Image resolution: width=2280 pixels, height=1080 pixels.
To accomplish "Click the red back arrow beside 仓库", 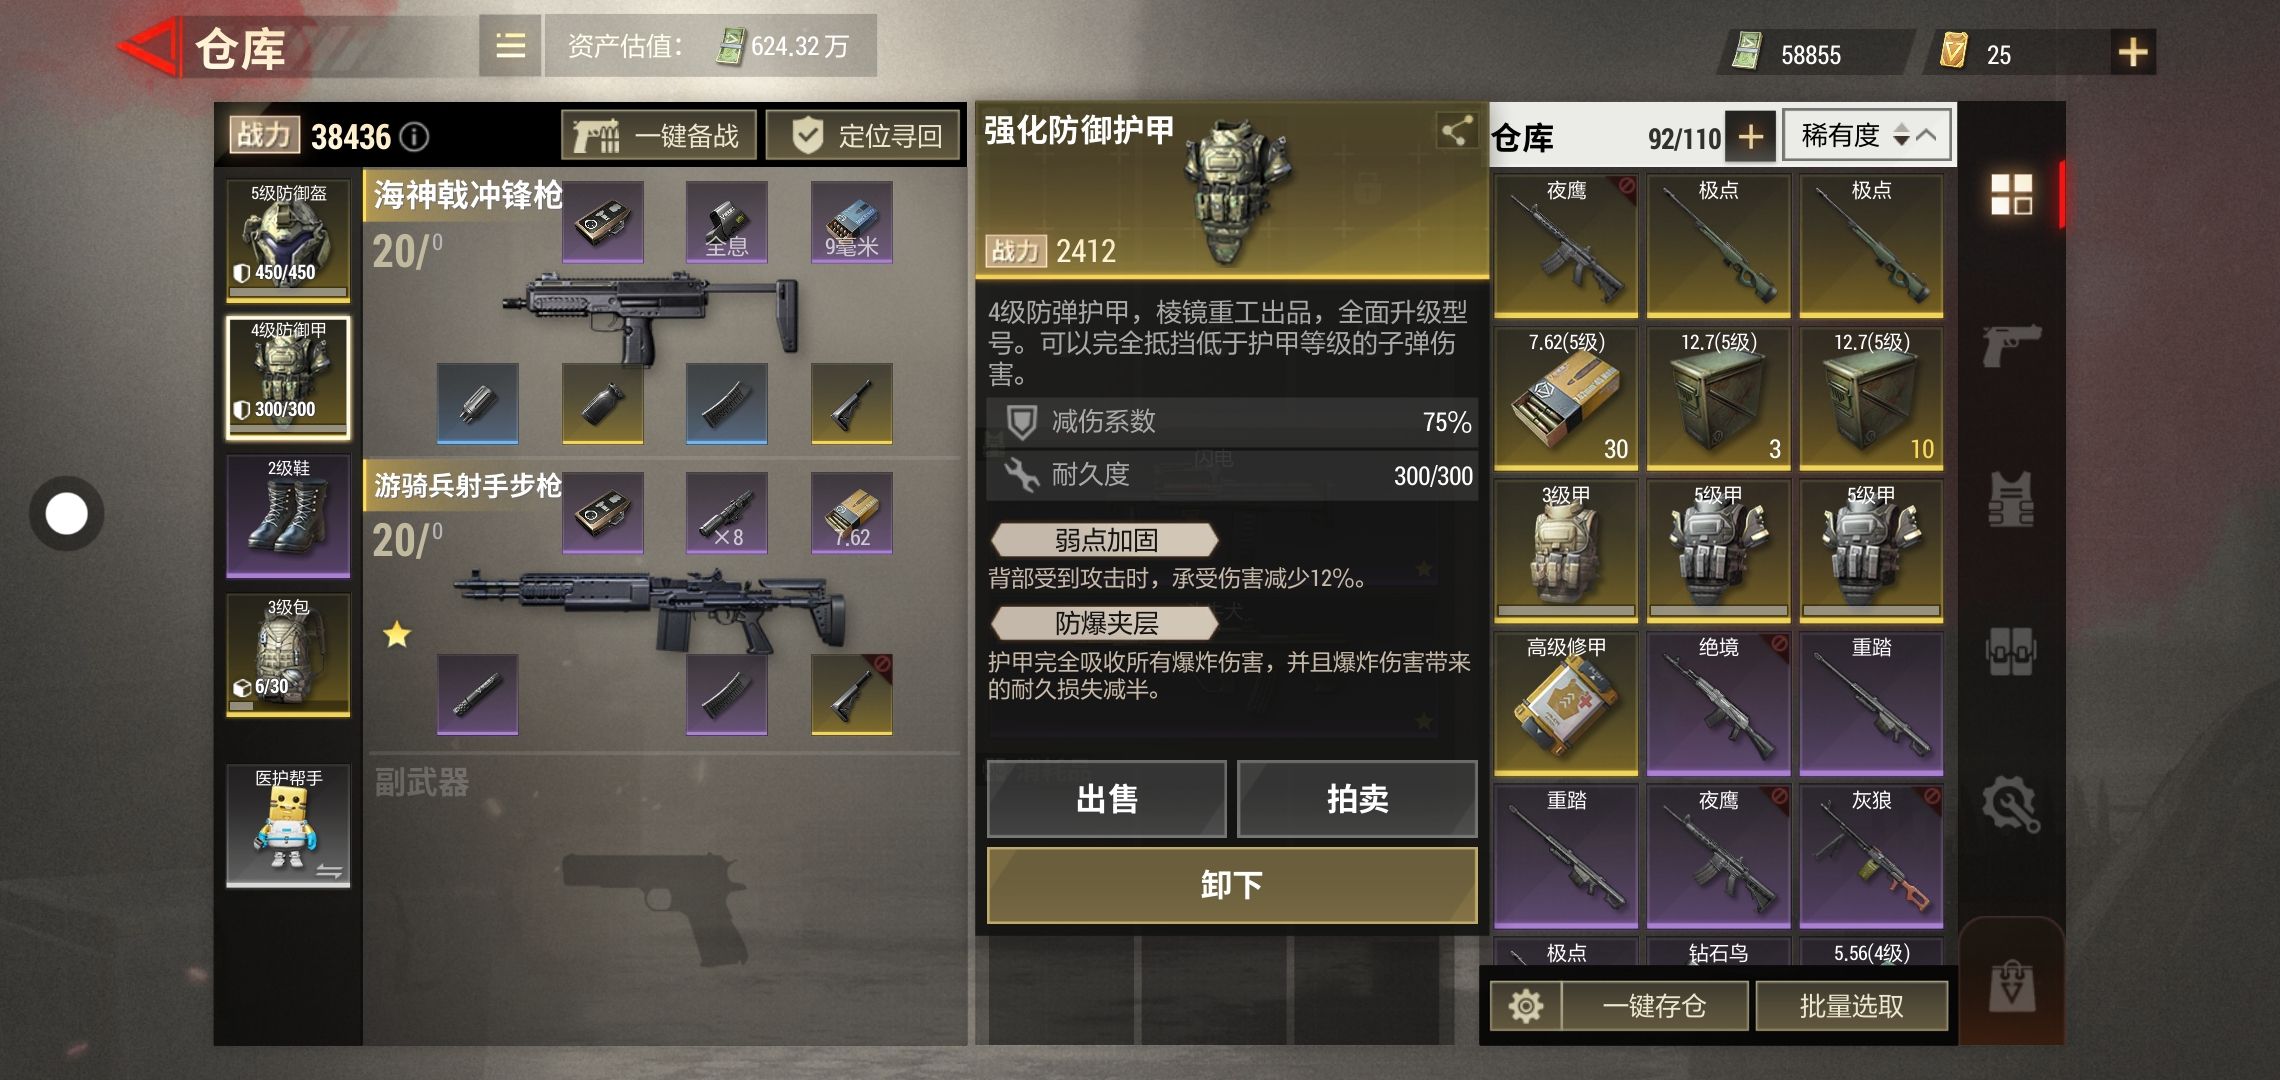I will [150, 47].
